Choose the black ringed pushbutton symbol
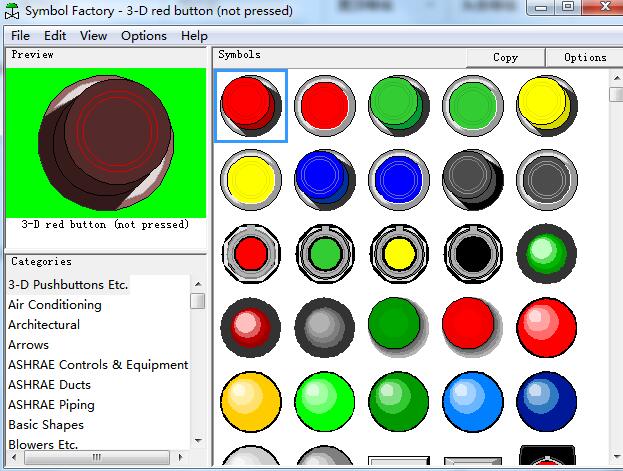This screenshot has height=471, width=623. coord(472,252)
